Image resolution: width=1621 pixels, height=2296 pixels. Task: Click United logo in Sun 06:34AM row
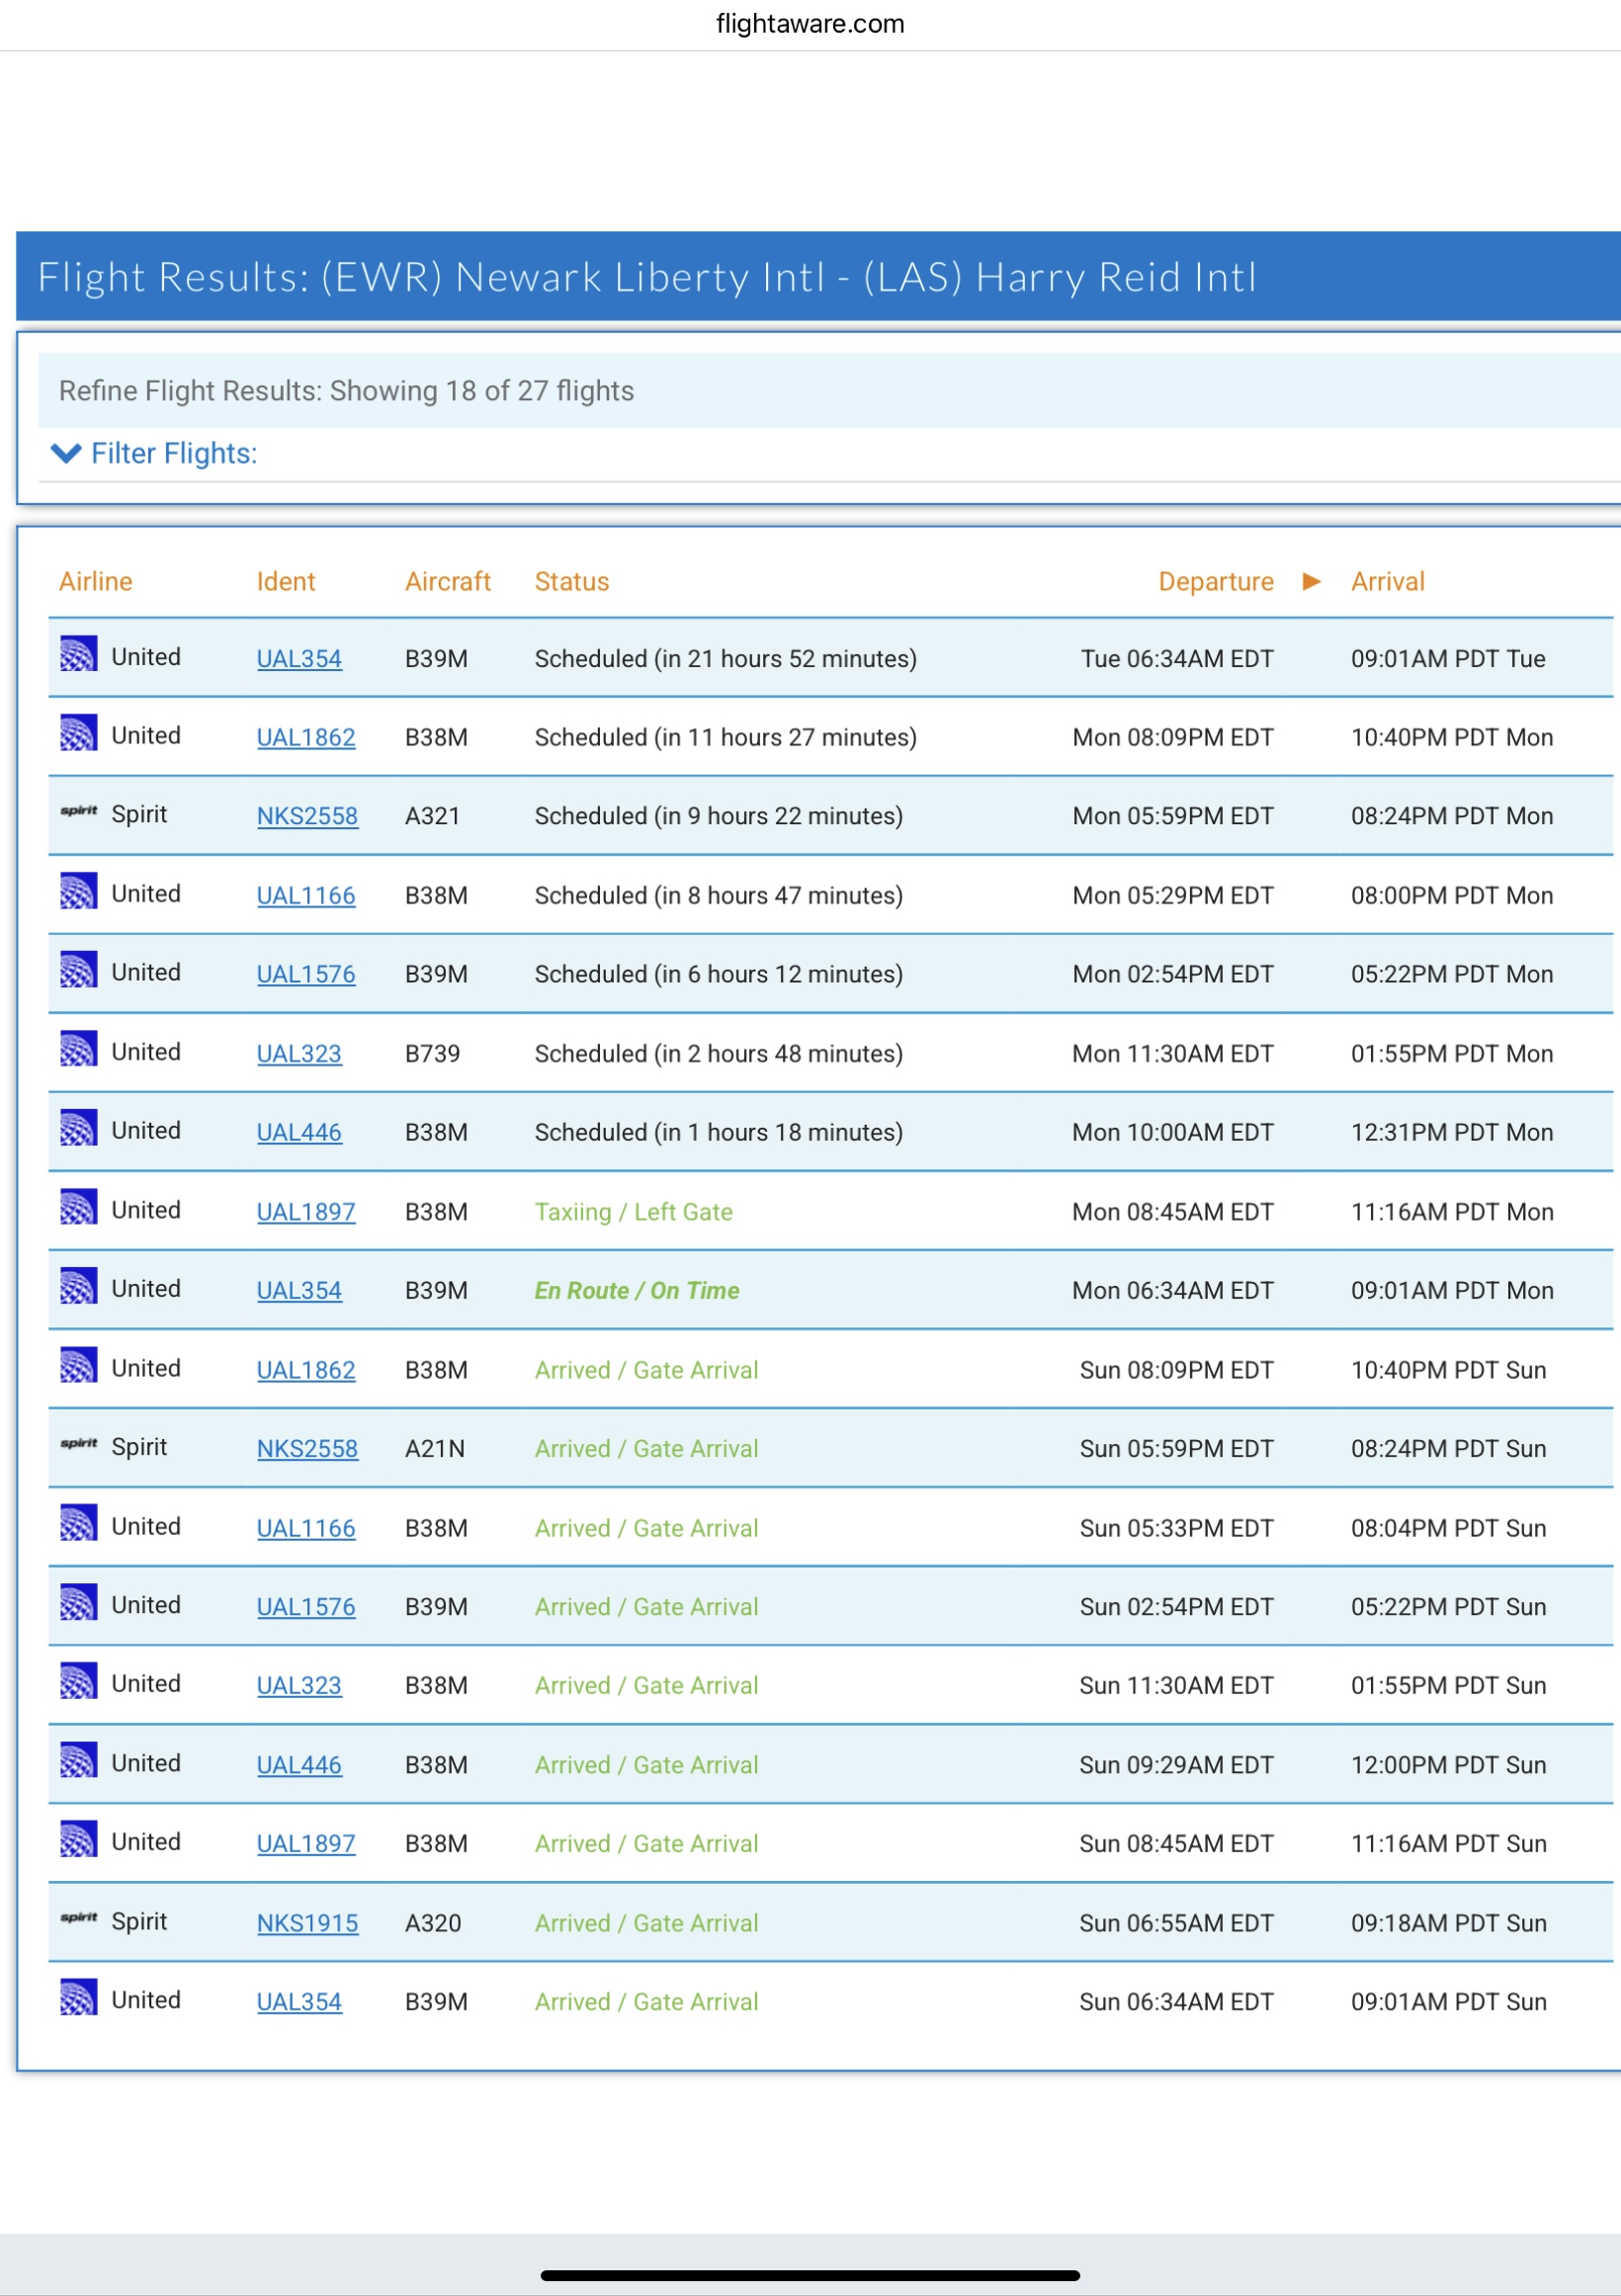click(x=78, y=1998)
